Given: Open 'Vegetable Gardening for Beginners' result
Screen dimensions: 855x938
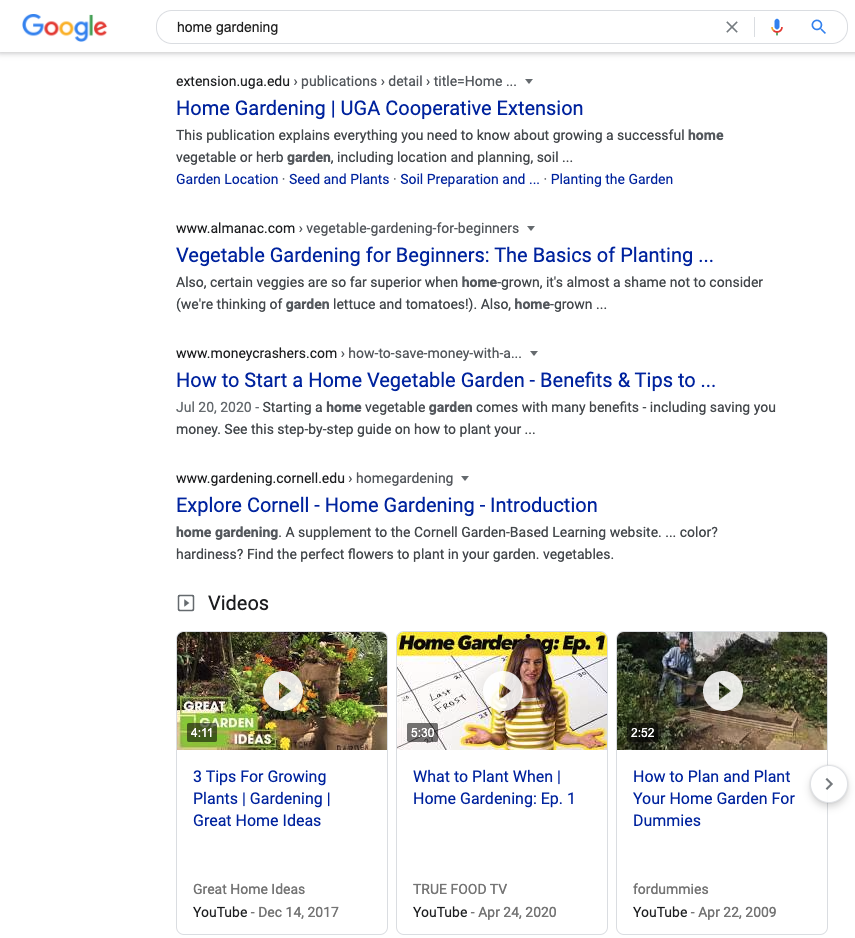Looking at the screenshot, I should (x=445, y=255).
